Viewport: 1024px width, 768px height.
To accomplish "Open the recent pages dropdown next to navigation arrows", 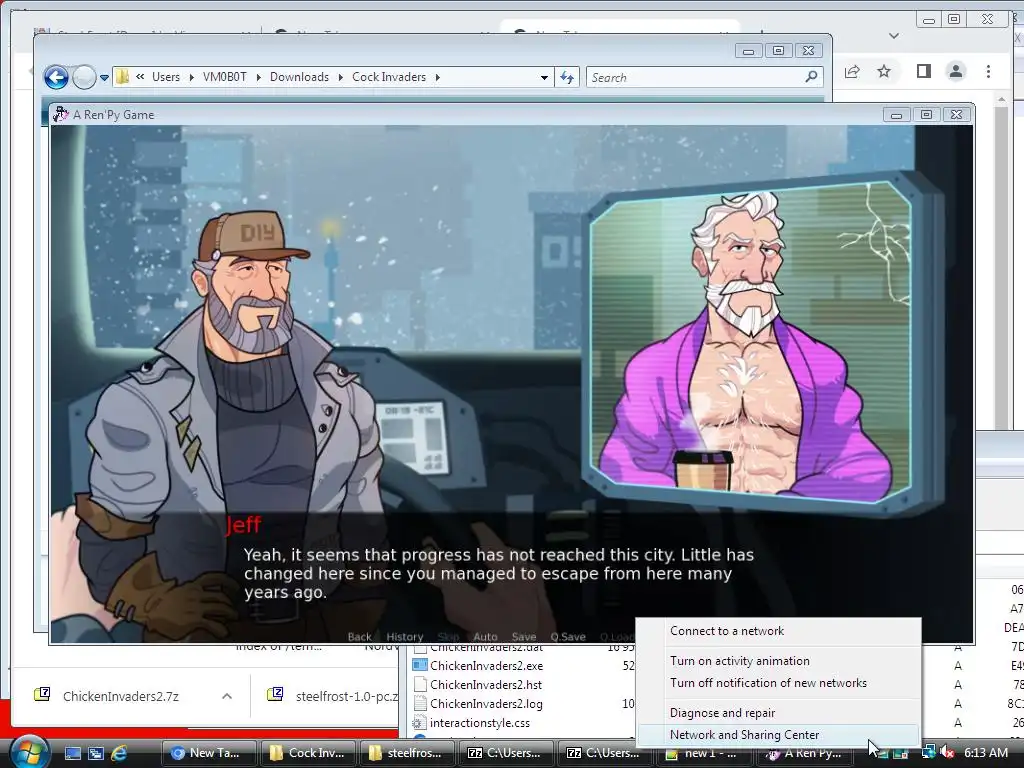I will [x=104, y=78].
